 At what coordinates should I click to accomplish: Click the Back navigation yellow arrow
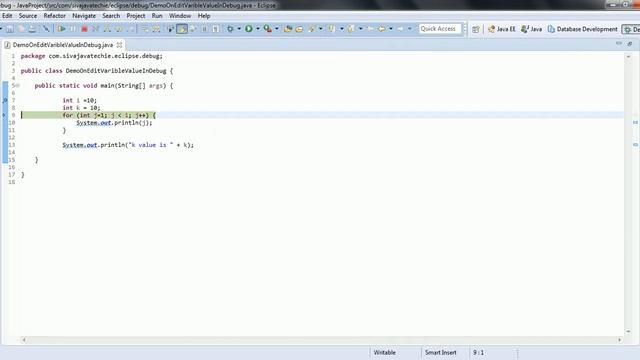381,29
